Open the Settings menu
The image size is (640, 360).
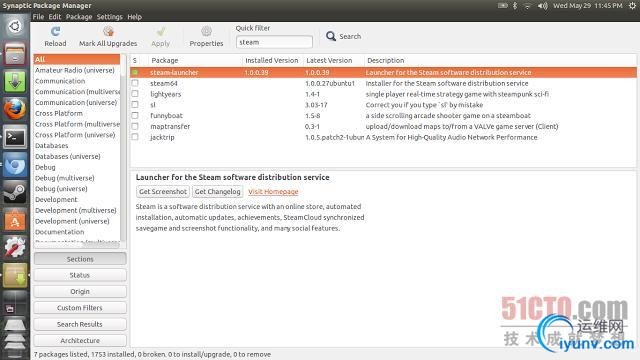pyautogui.click(x=109, y=17)
